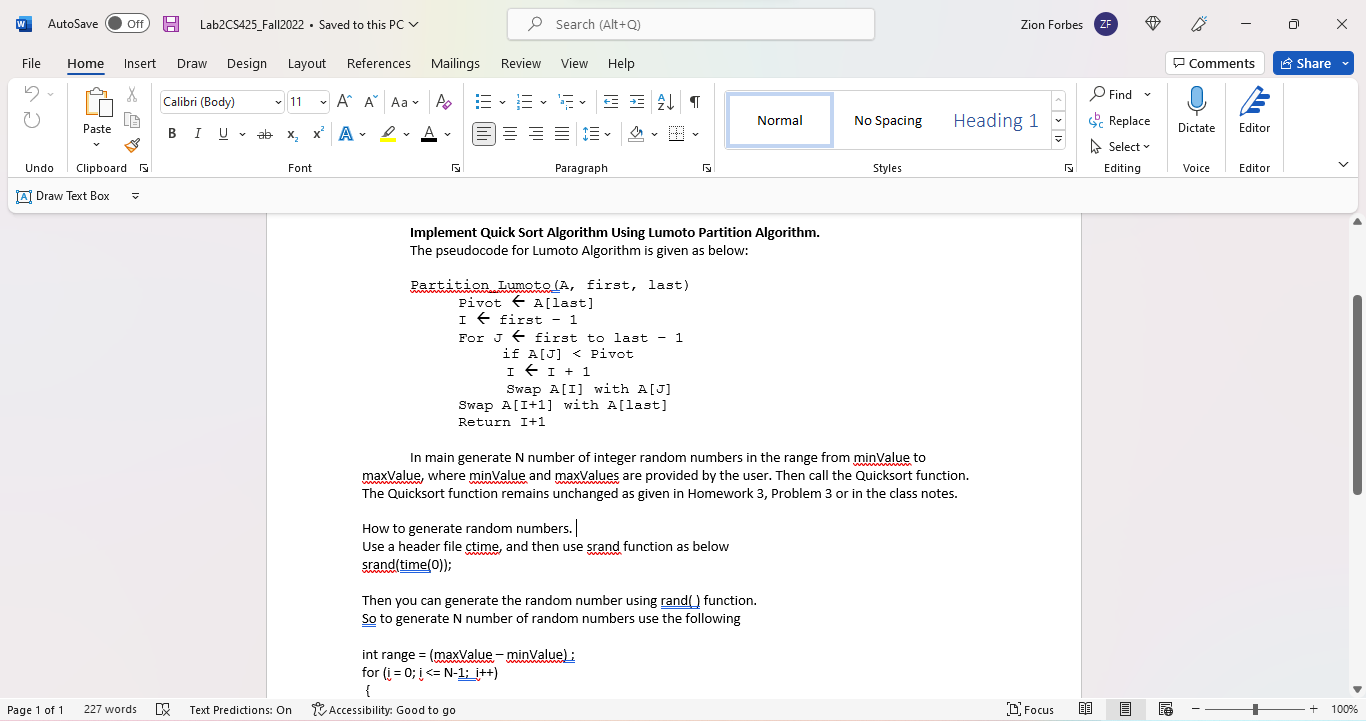The width and height of the screenshot is (1366, 721).
Task: Open the Comments pane button
Action: coord(1214,63)
